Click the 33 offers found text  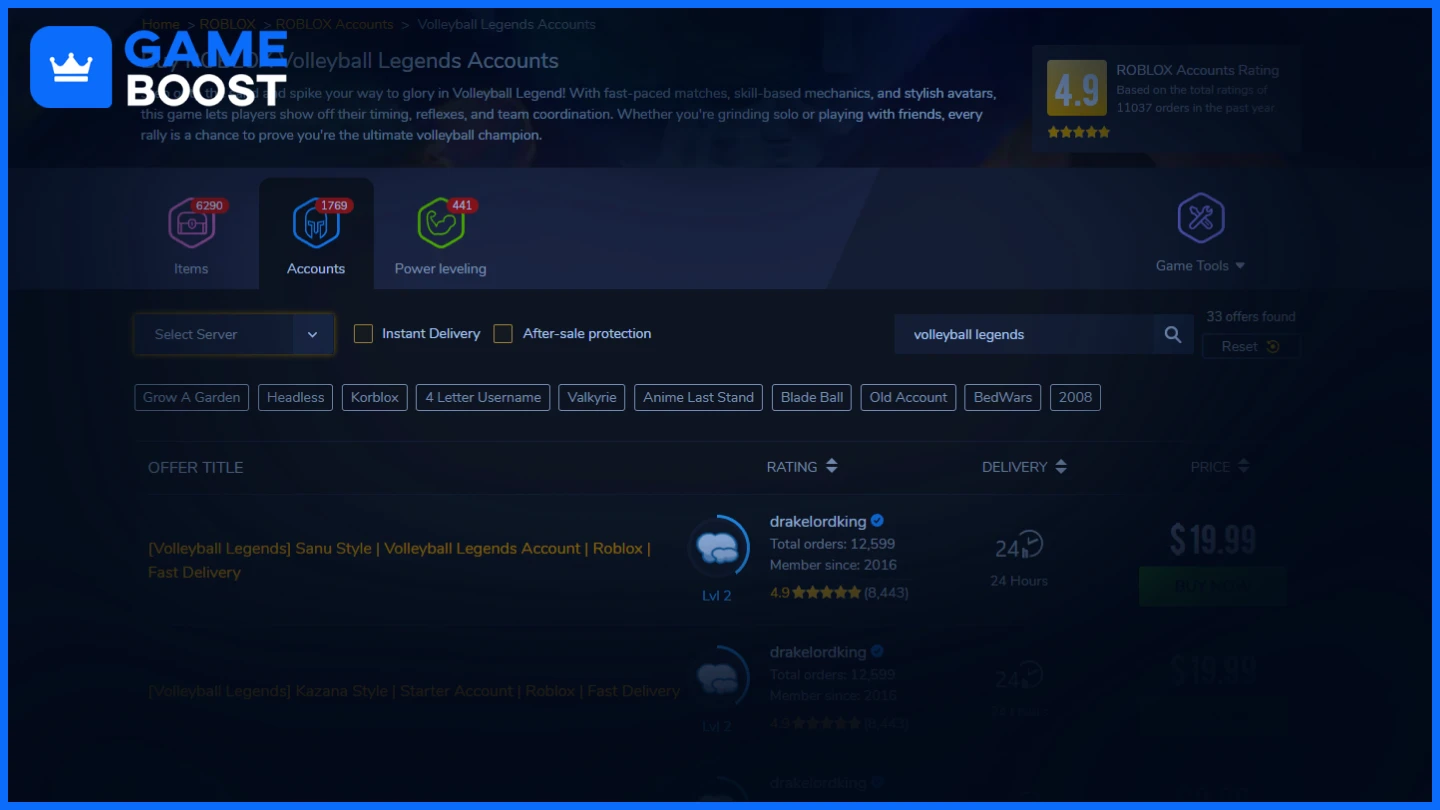point(1251,316)
